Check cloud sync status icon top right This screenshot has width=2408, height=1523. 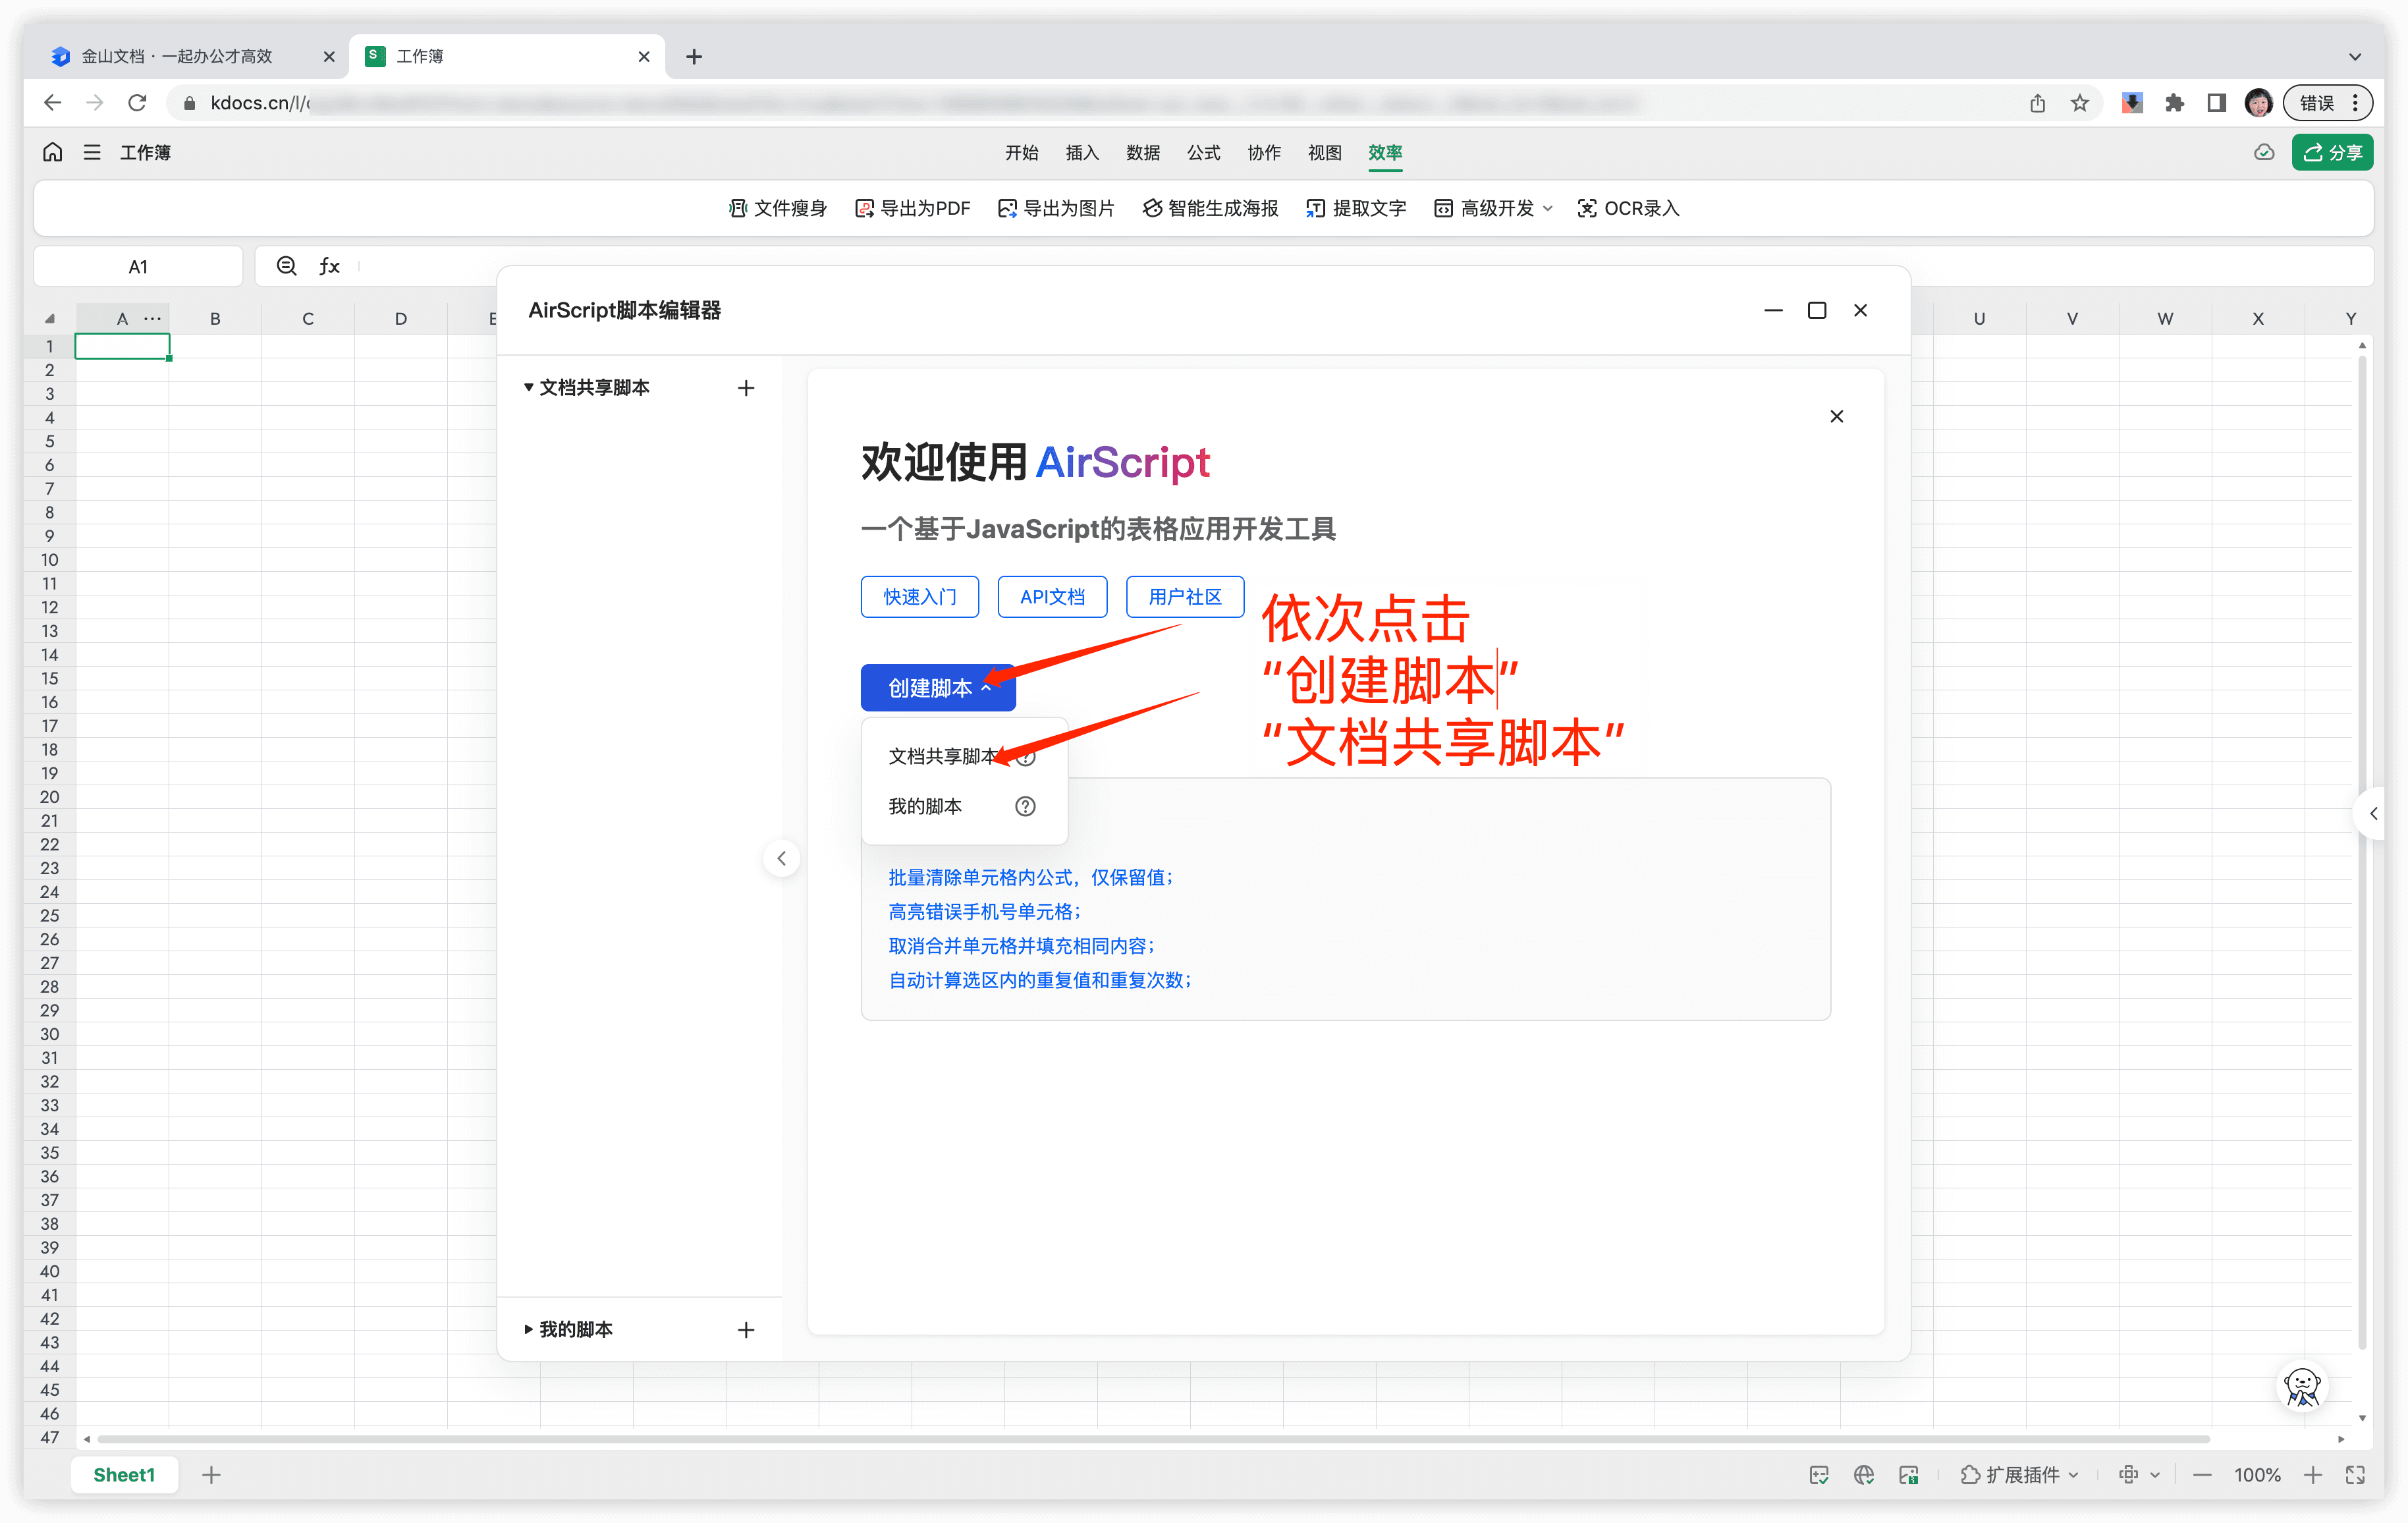pos(2263,152)
